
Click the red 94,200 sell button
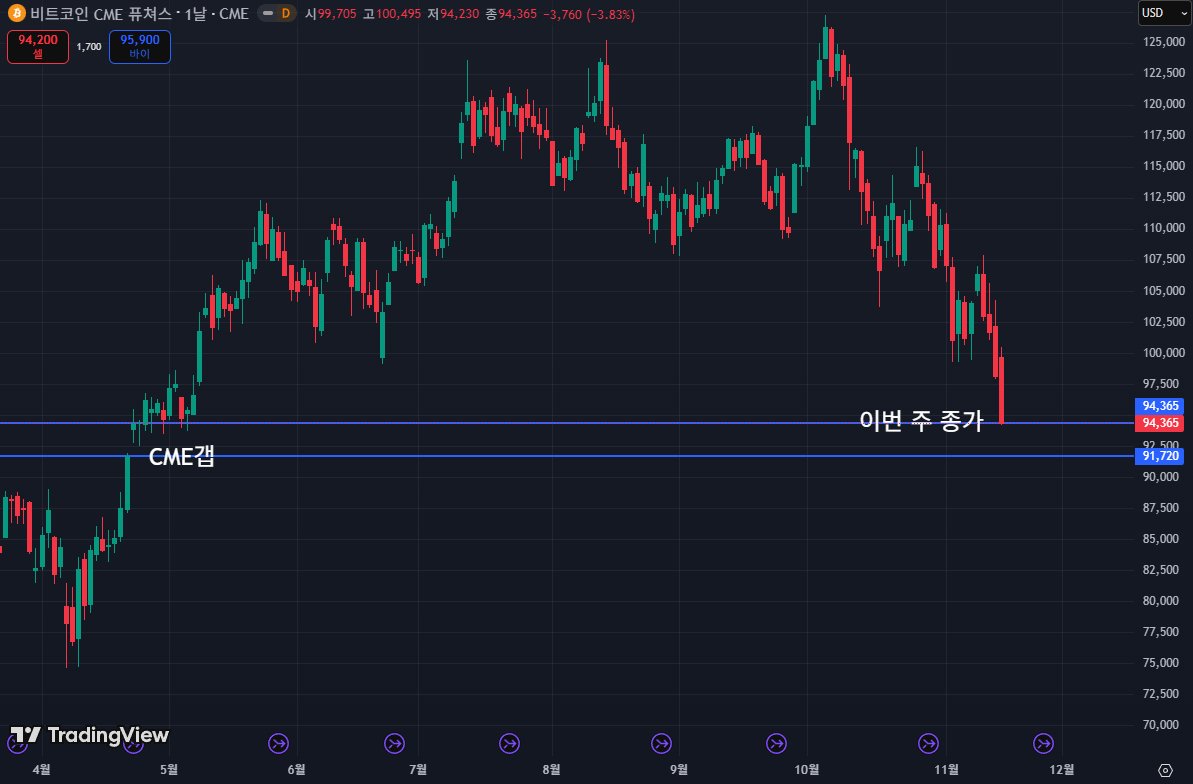pyautogui.click(x=38, y=46)
